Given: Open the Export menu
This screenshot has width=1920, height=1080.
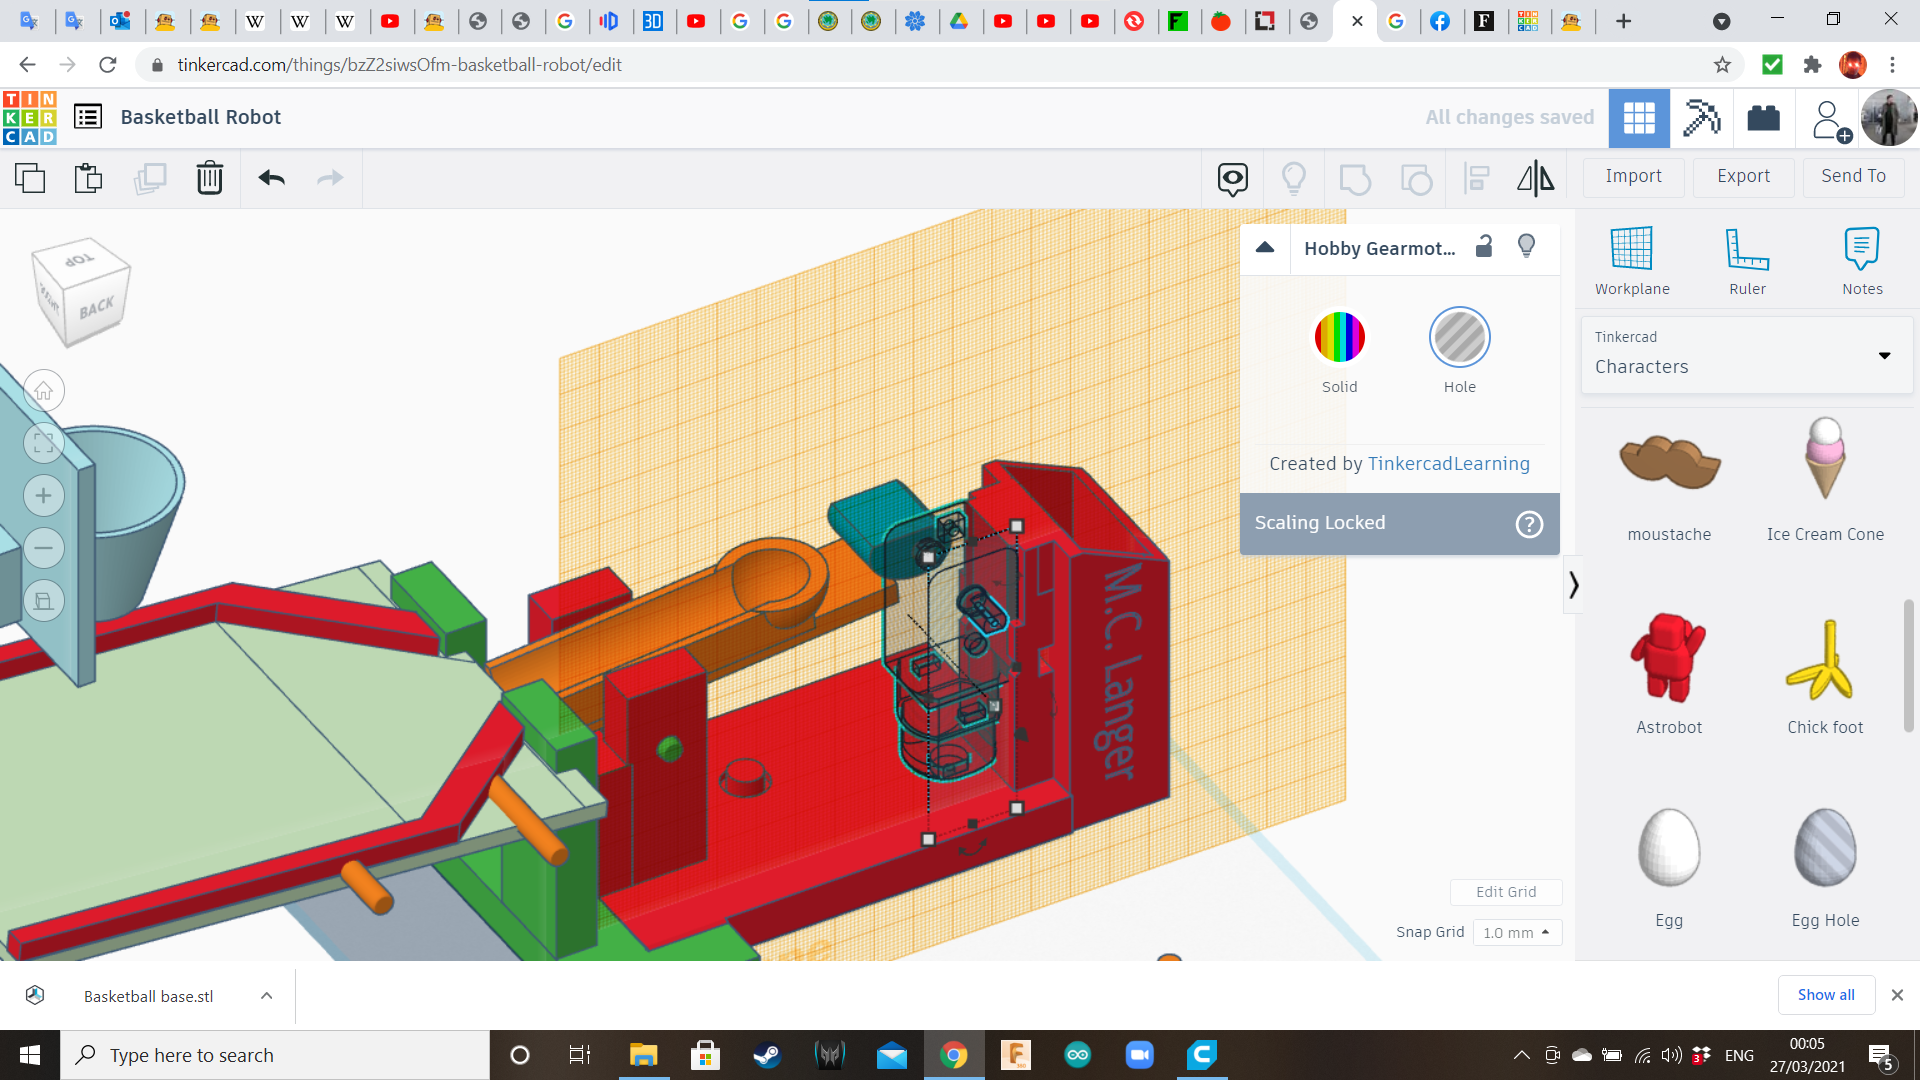Looking at the screenshot, I should pyautogui.click(x=1743, y=176).
